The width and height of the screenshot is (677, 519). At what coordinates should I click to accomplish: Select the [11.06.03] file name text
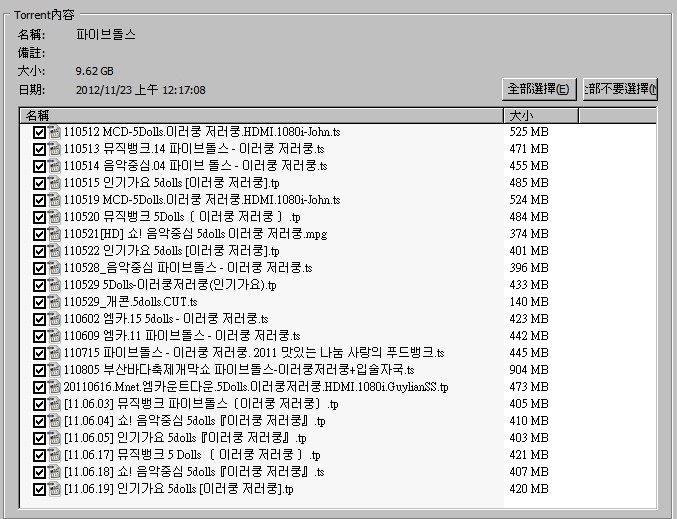(x=201, y=404)
